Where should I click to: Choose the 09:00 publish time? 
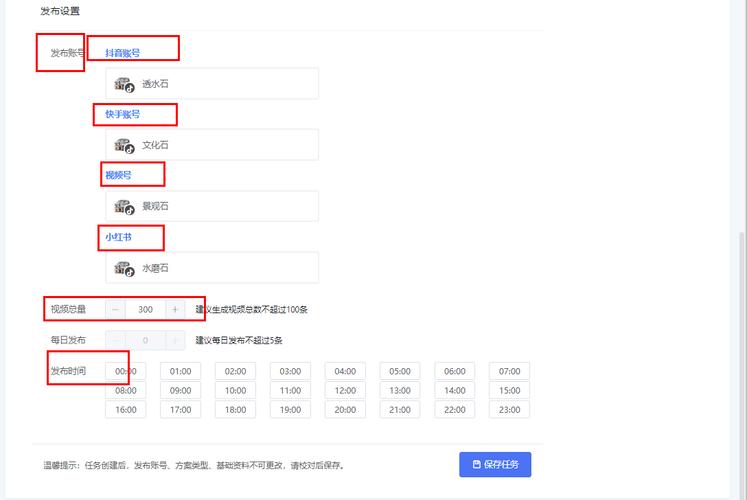pos(181,390)
